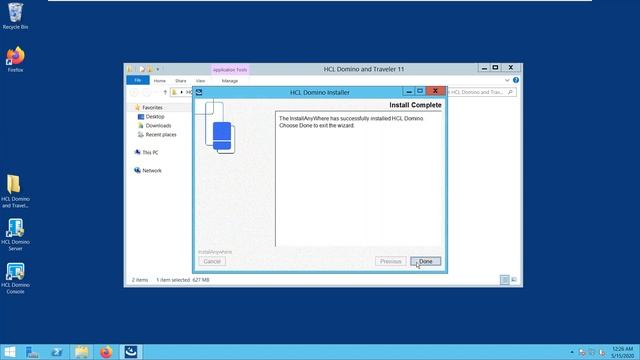Viewport: 640px width, 360px height.
Task: Select HCL Domino and Traveler desktop folder
Action: pyautogui.click(x=15, y=191)
